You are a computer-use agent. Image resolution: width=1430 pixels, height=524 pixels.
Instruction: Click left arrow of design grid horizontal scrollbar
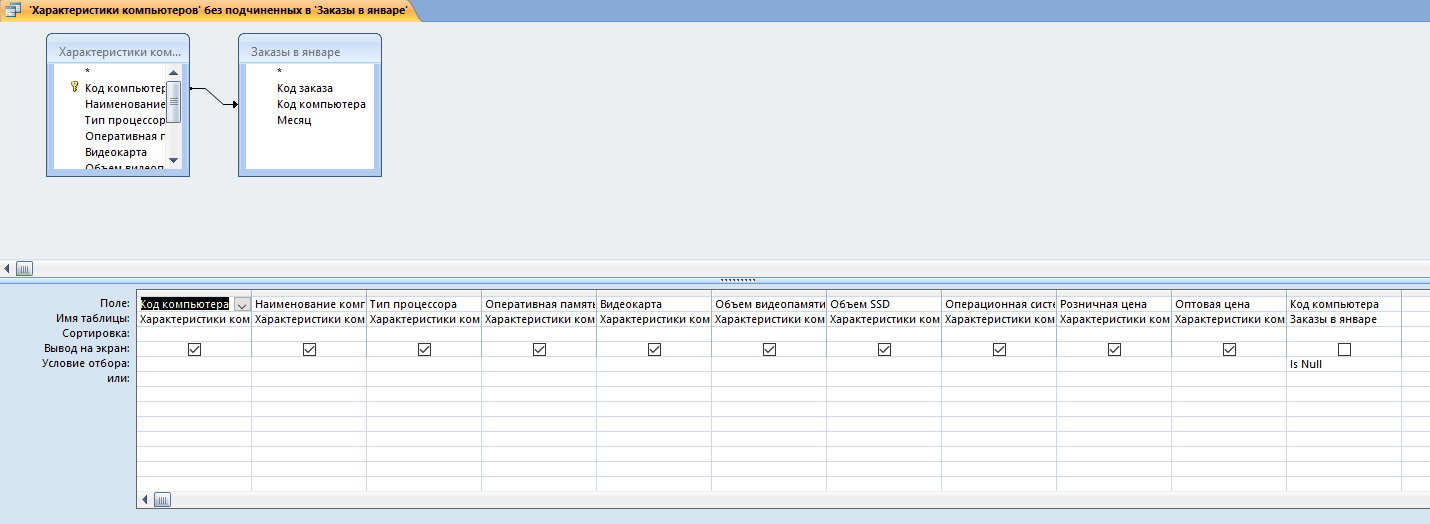click(x=145, y=499)
